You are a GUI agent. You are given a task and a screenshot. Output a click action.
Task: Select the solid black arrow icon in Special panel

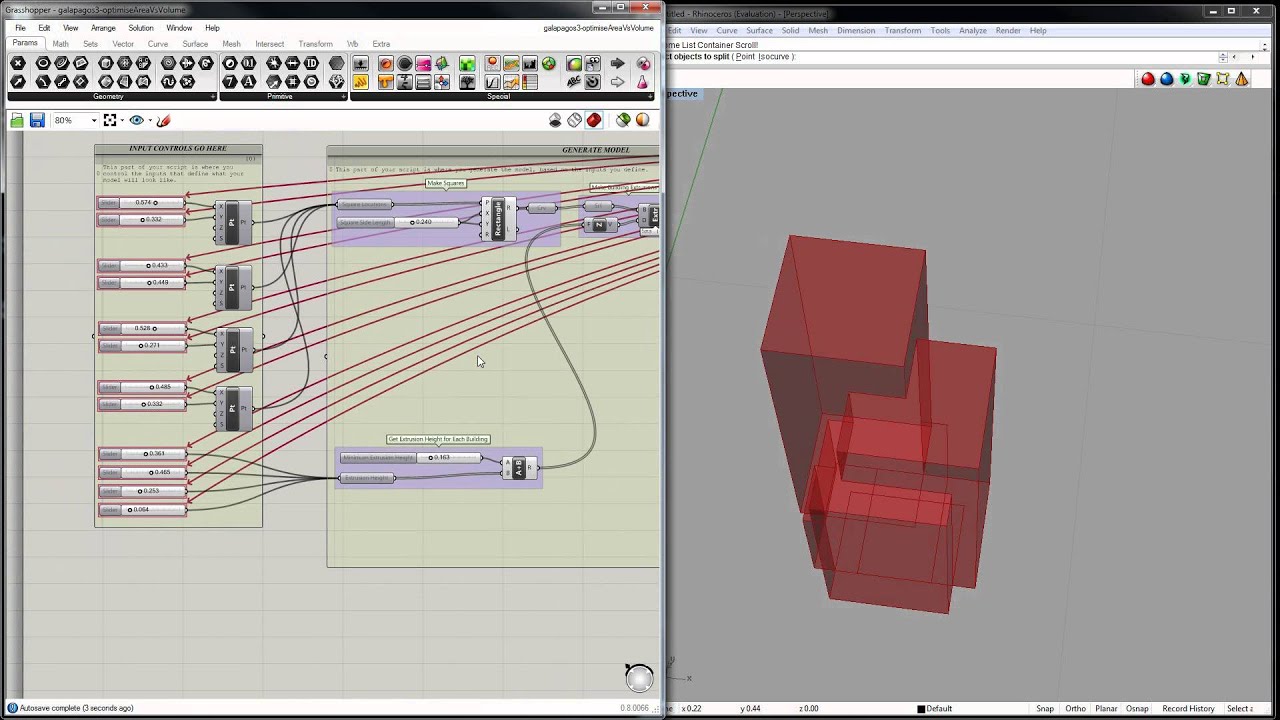(617, 63)
